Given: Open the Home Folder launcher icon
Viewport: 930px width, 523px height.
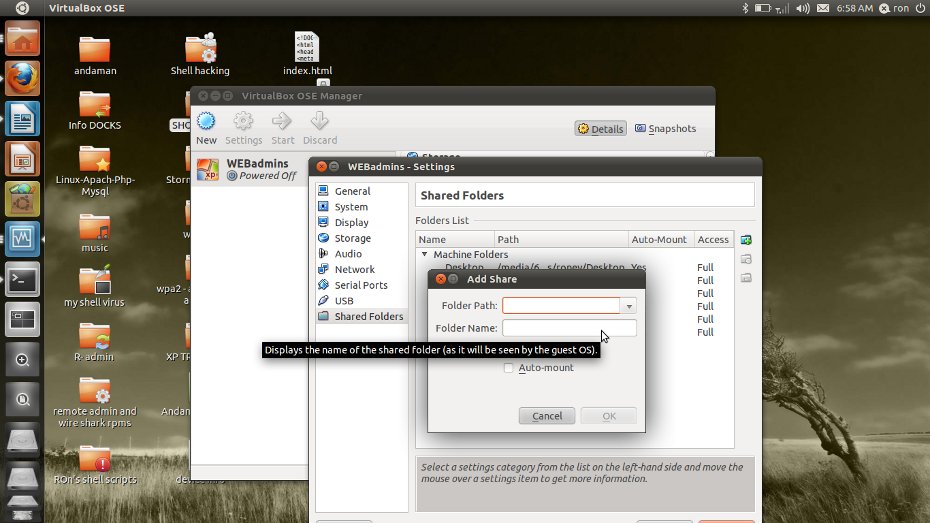Looking at the screenshot, I should (x=23, y=39).
